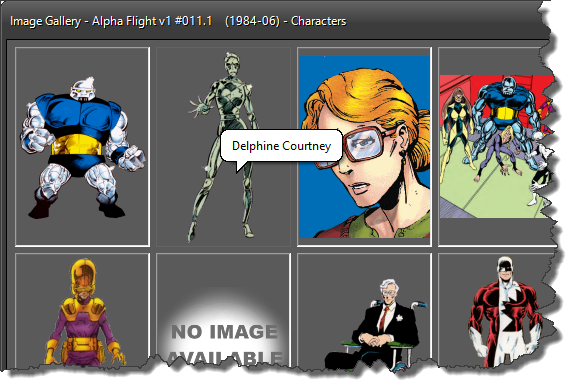
Task: Open the red and white maple leaf hero thumbnail
Action: 498,311
